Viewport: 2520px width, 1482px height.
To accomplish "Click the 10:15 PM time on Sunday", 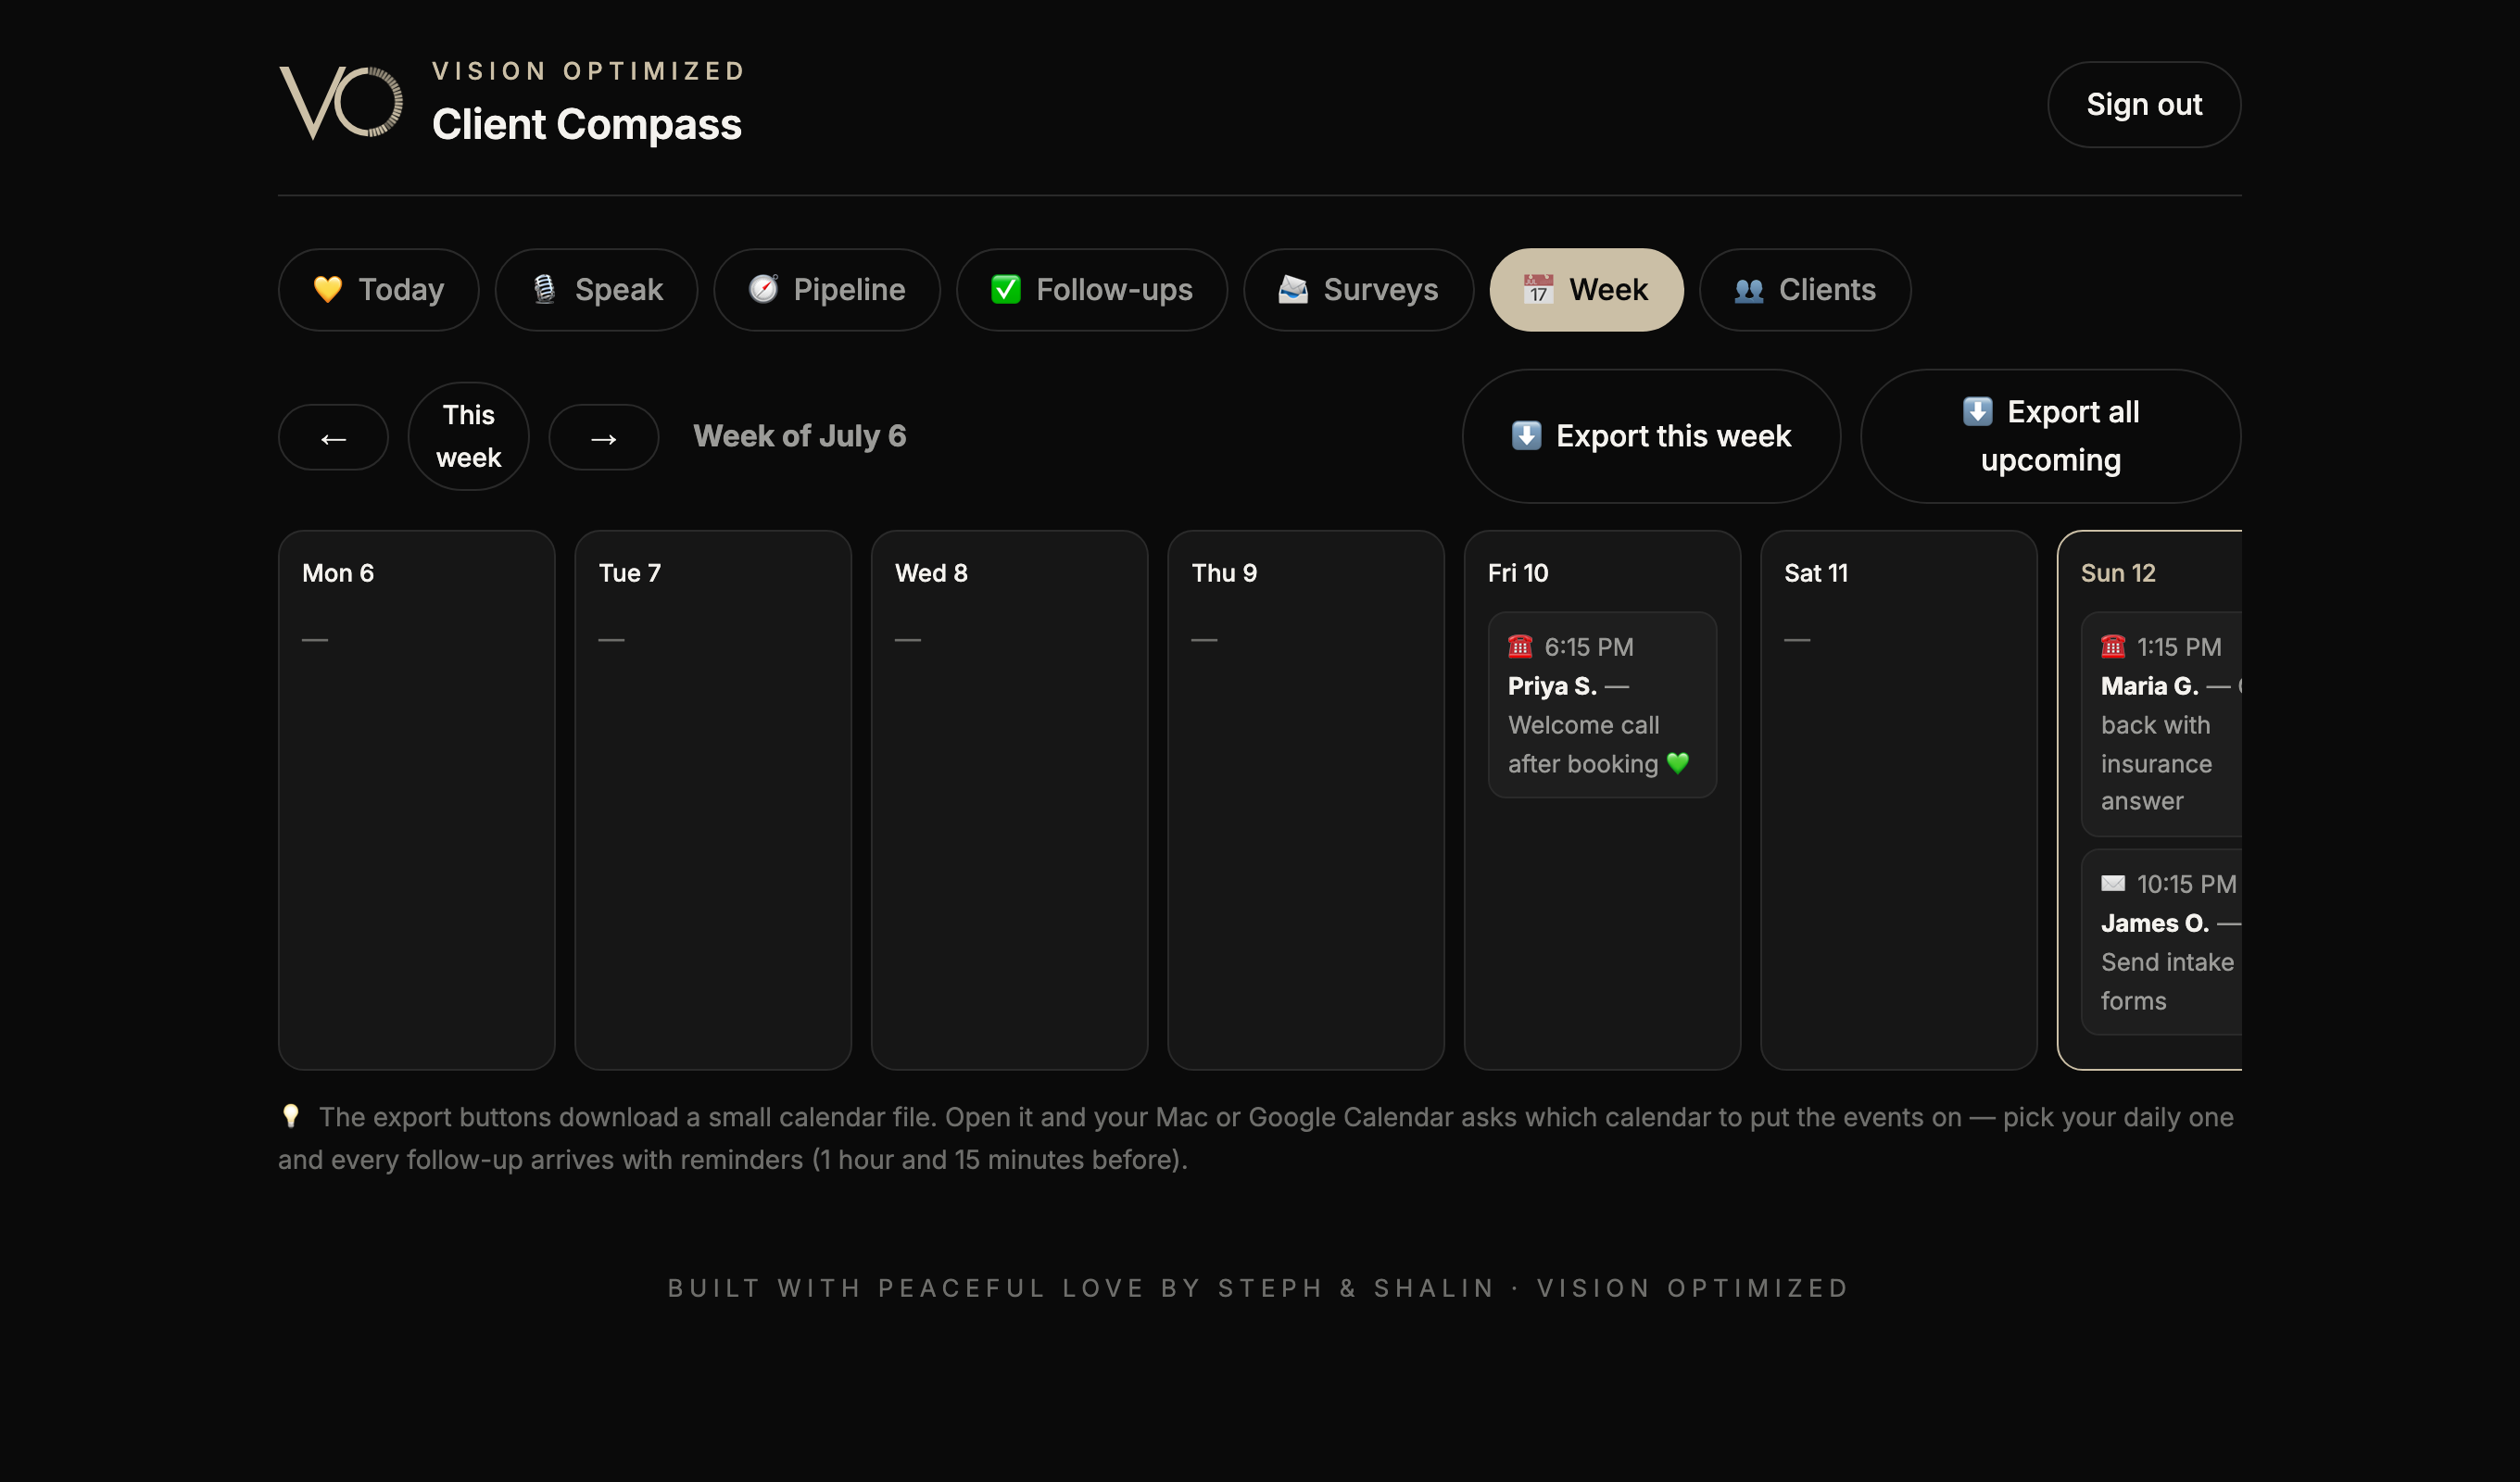I will tap(2187, 884).
